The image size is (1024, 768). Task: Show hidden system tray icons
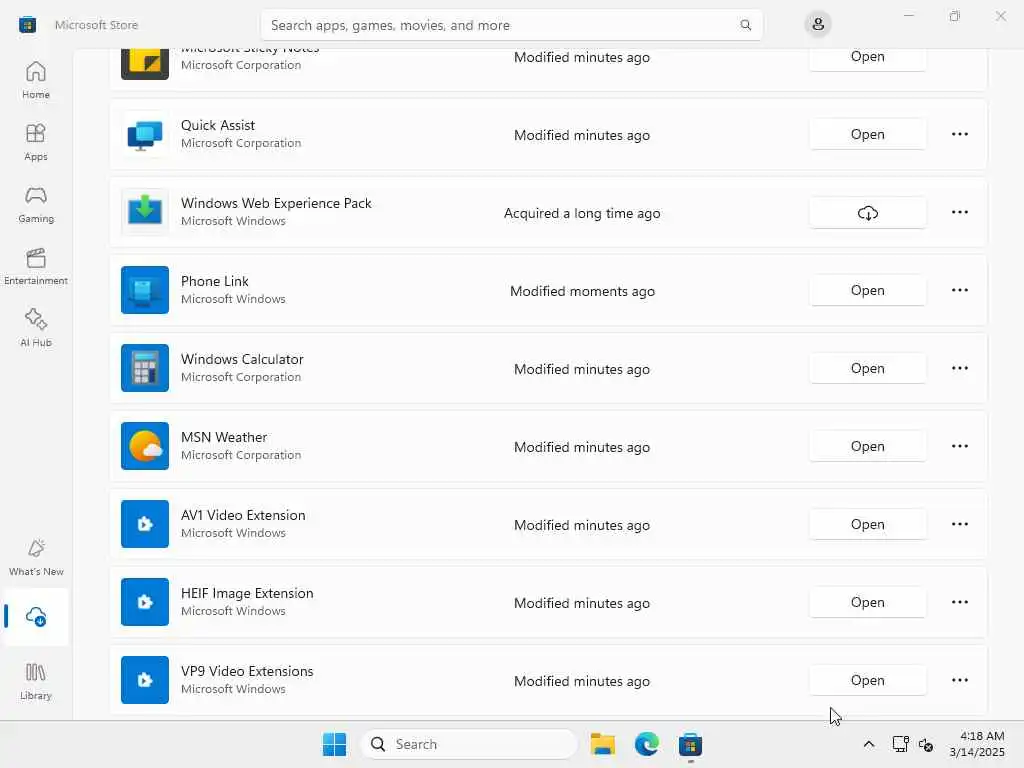[869, 744]
